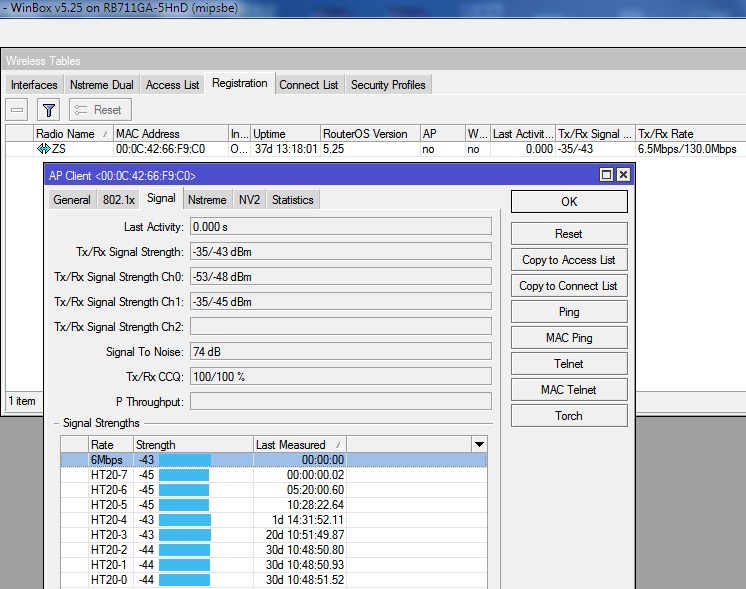
Task: Select MAC address 00:0C:42:66:F9:C0 cell
Action: 160,149
